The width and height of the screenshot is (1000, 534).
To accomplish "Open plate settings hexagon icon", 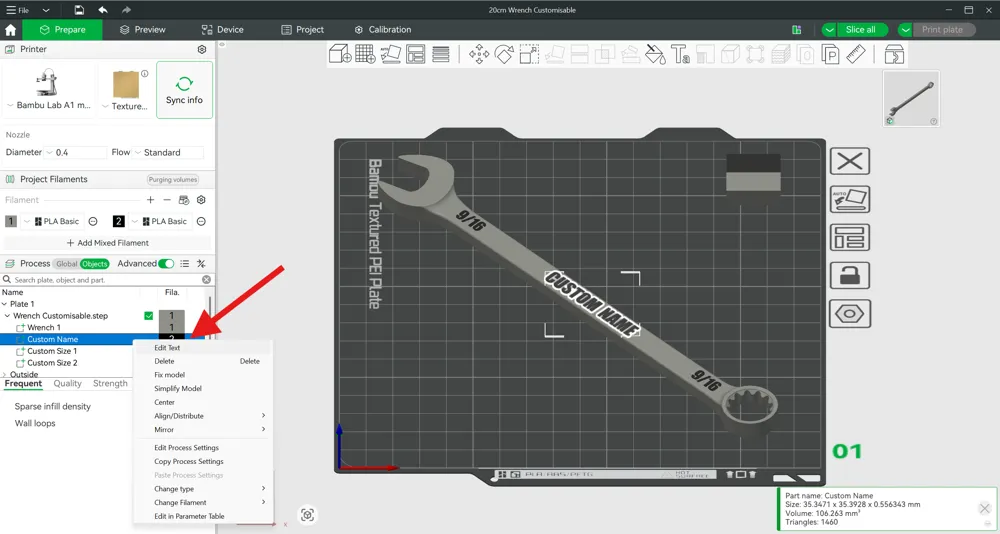I will (850, 314).
